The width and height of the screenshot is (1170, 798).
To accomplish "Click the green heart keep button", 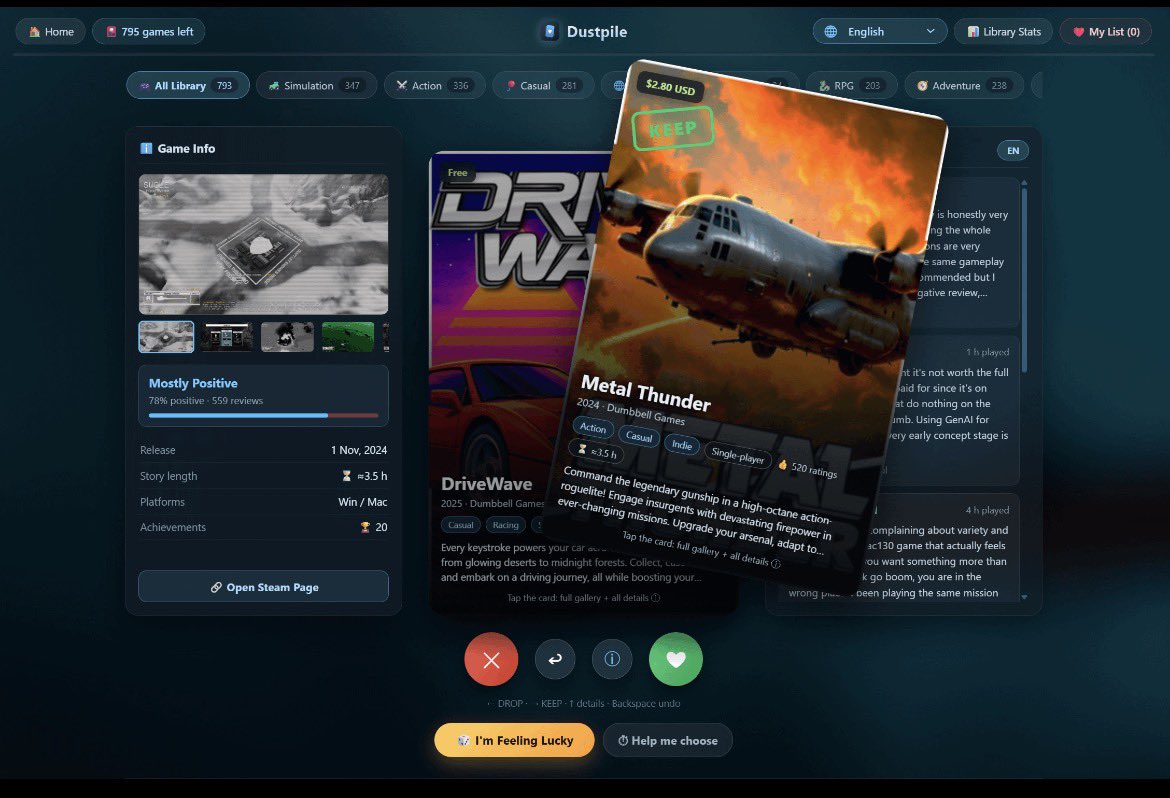I will pyautogui.click(x=676, y=659).
